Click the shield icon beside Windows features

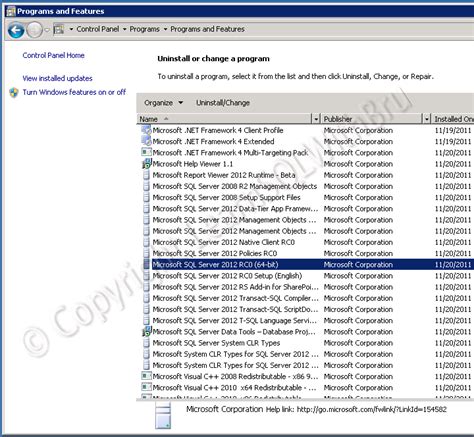pyautogui.click(x=14, y=92)
